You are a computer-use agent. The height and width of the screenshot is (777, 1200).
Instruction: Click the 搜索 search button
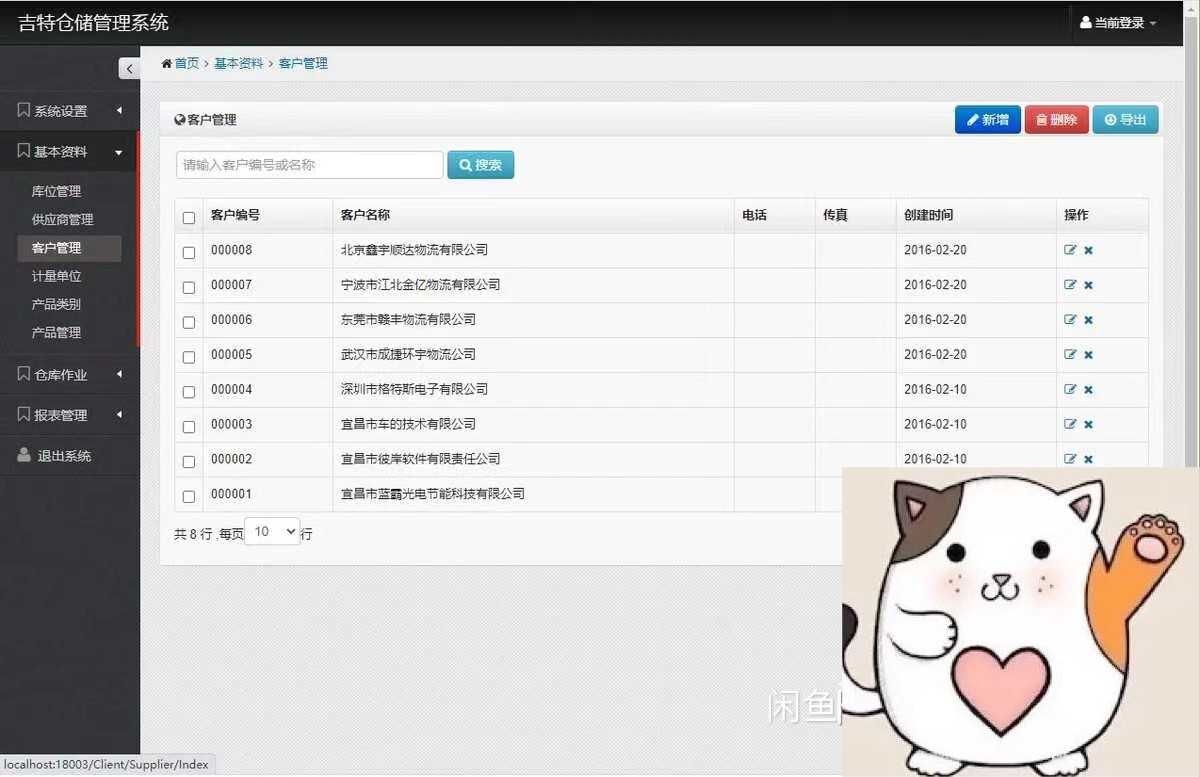481,165
